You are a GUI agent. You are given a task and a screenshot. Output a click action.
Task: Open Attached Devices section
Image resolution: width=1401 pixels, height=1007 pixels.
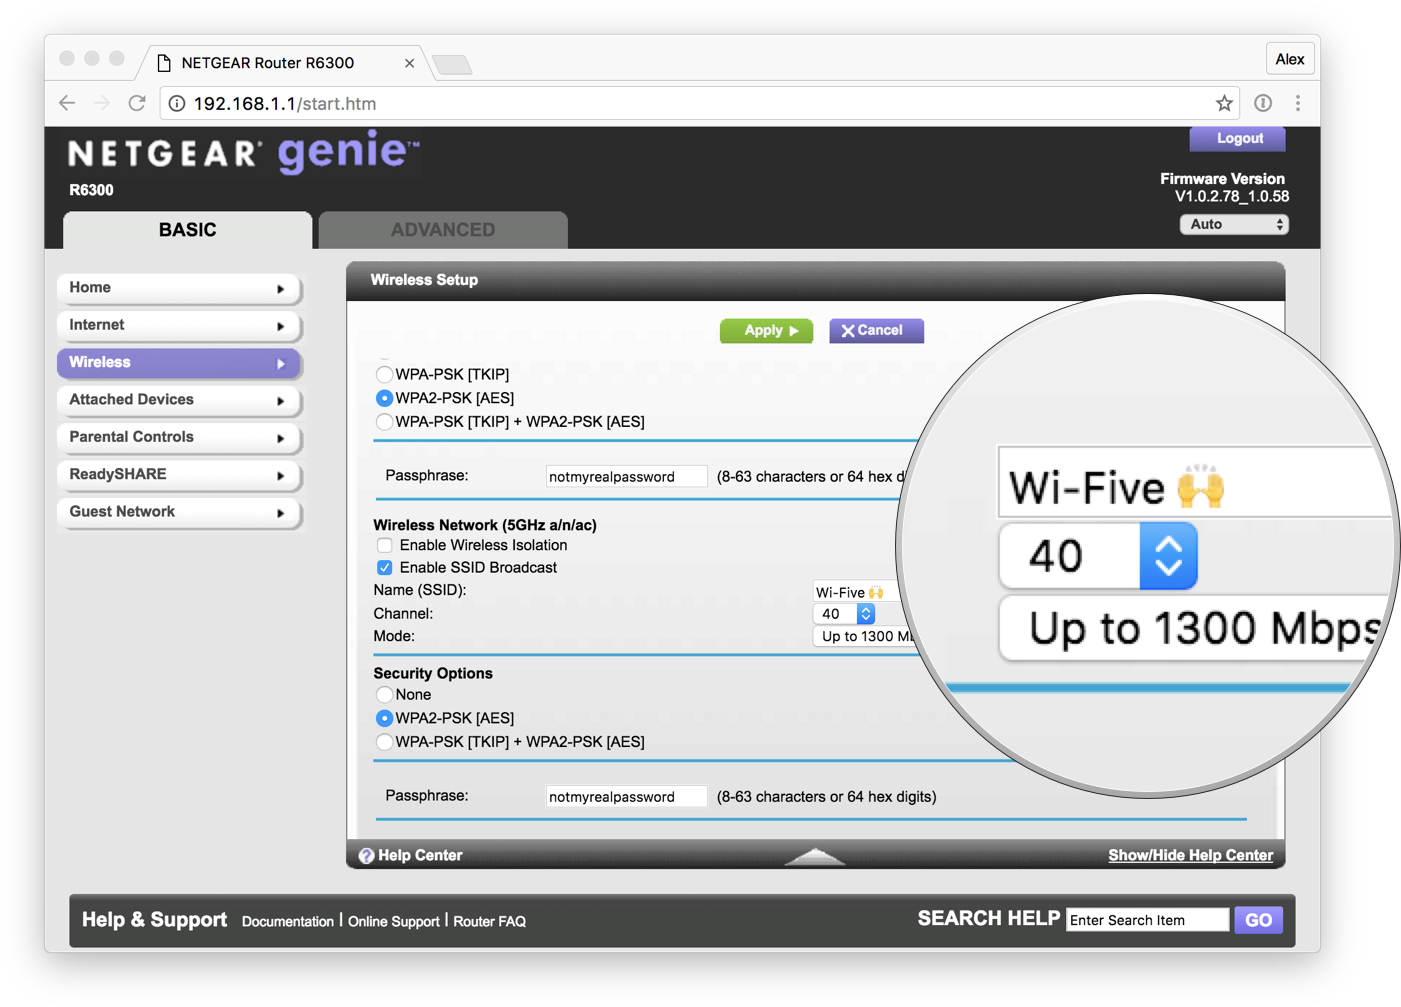pos(179,400)
